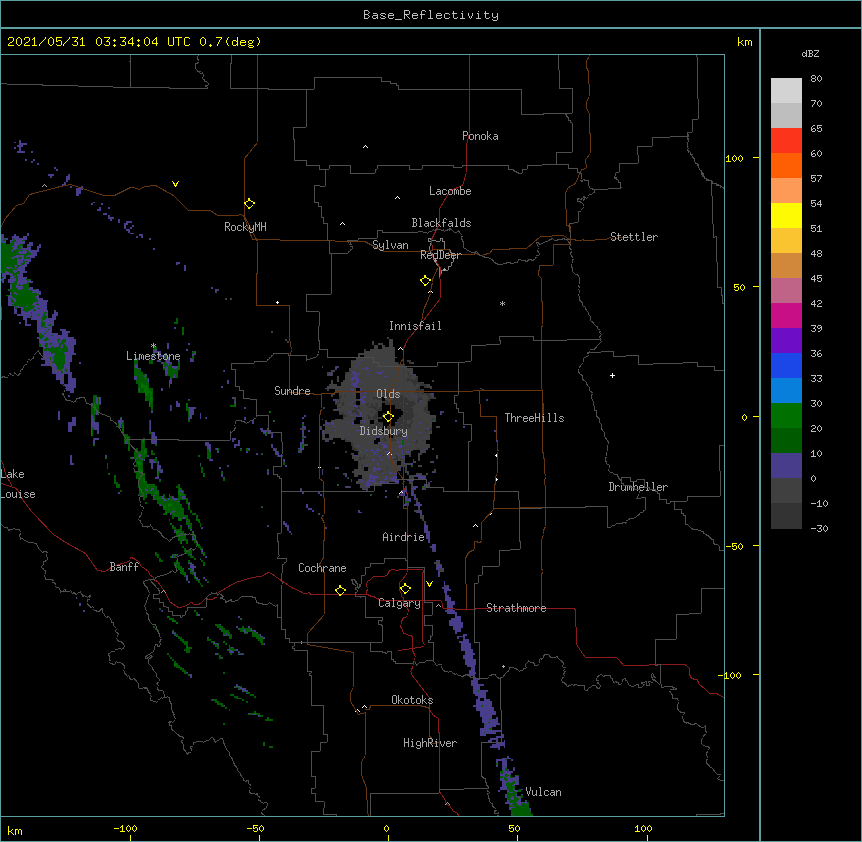Click the magenta 42 dBZ legend swatch

coord(786,315)
